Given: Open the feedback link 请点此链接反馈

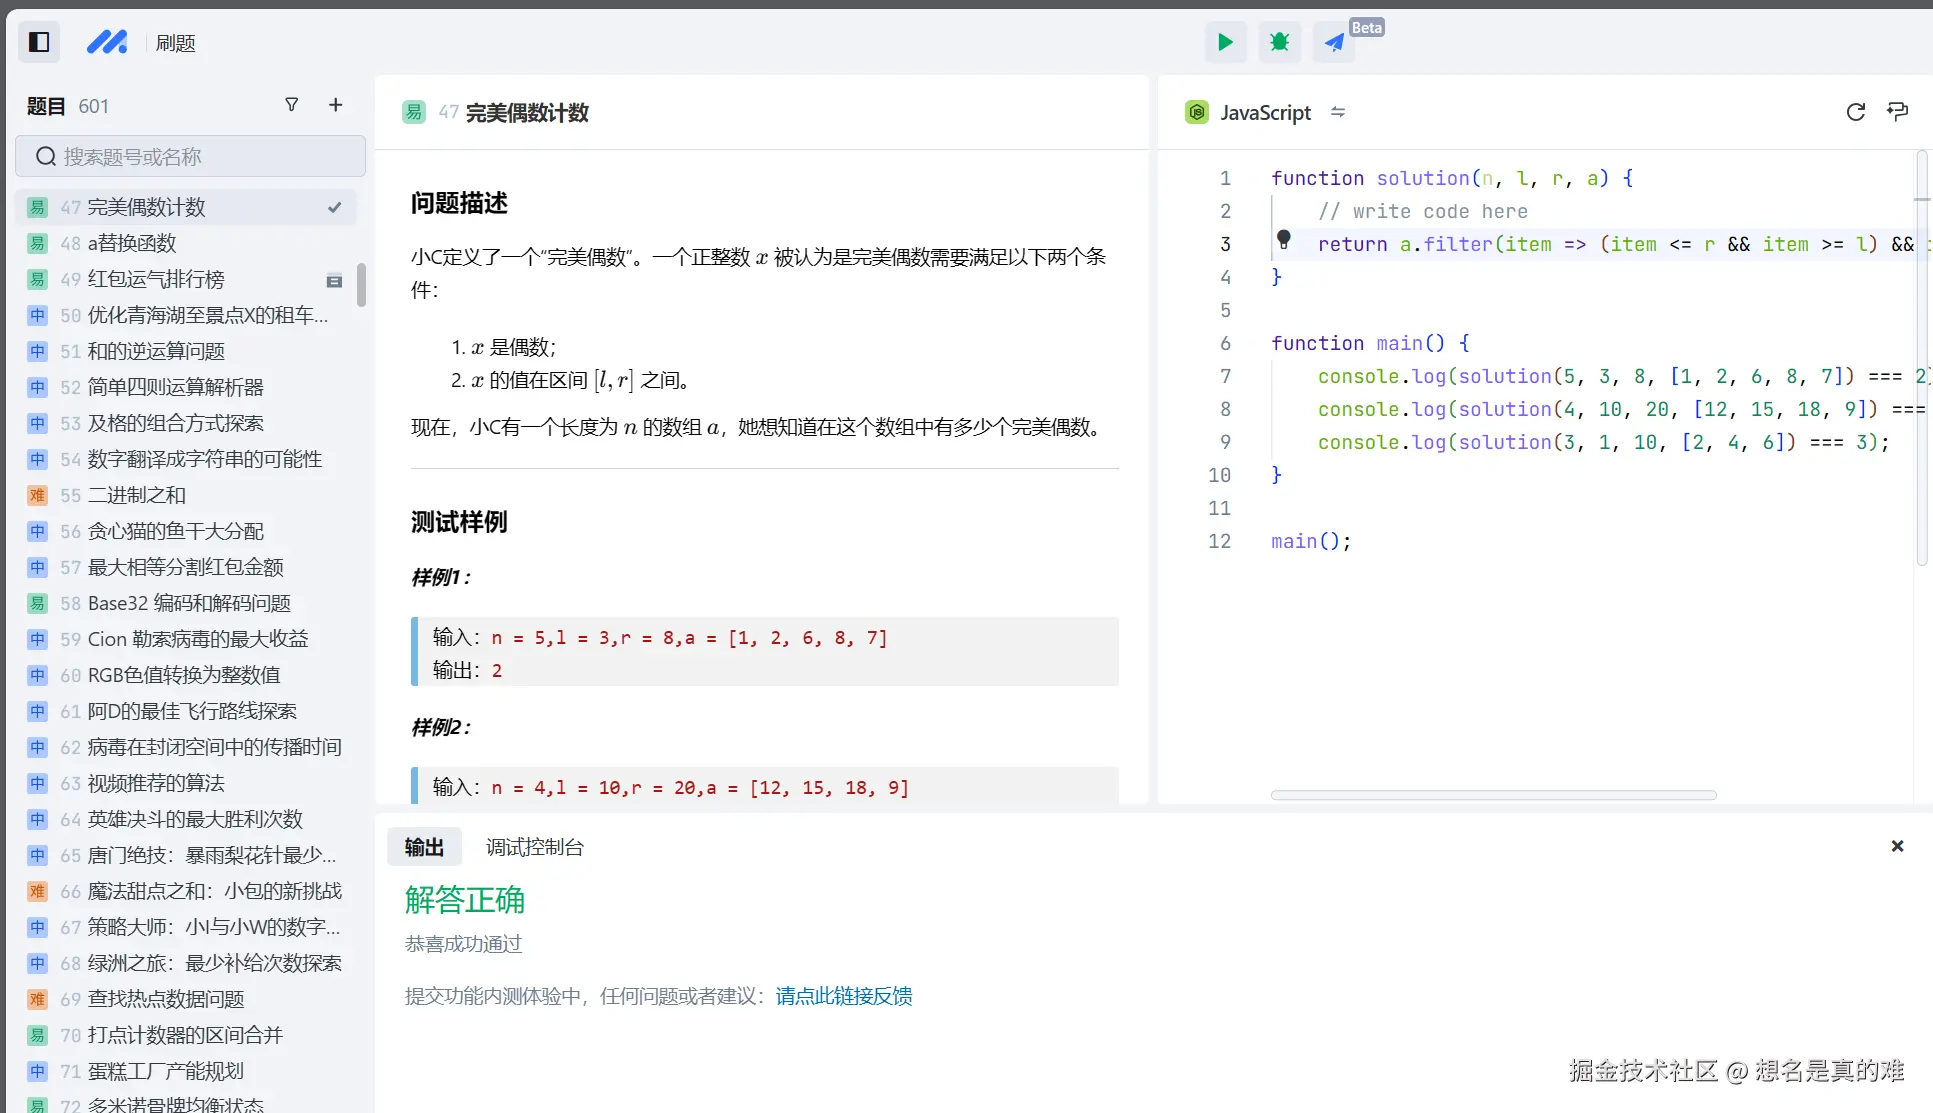Looking at the screenshot, I should coord(843,996).
